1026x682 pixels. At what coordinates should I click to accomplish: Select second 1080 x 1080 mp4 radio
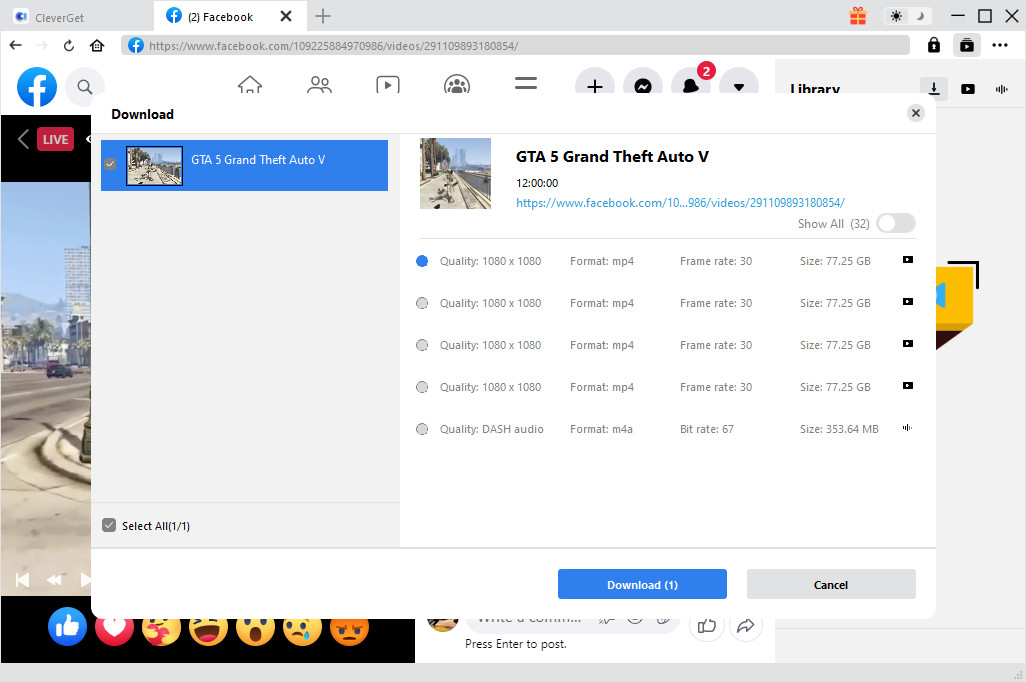[x=422, y=303]
